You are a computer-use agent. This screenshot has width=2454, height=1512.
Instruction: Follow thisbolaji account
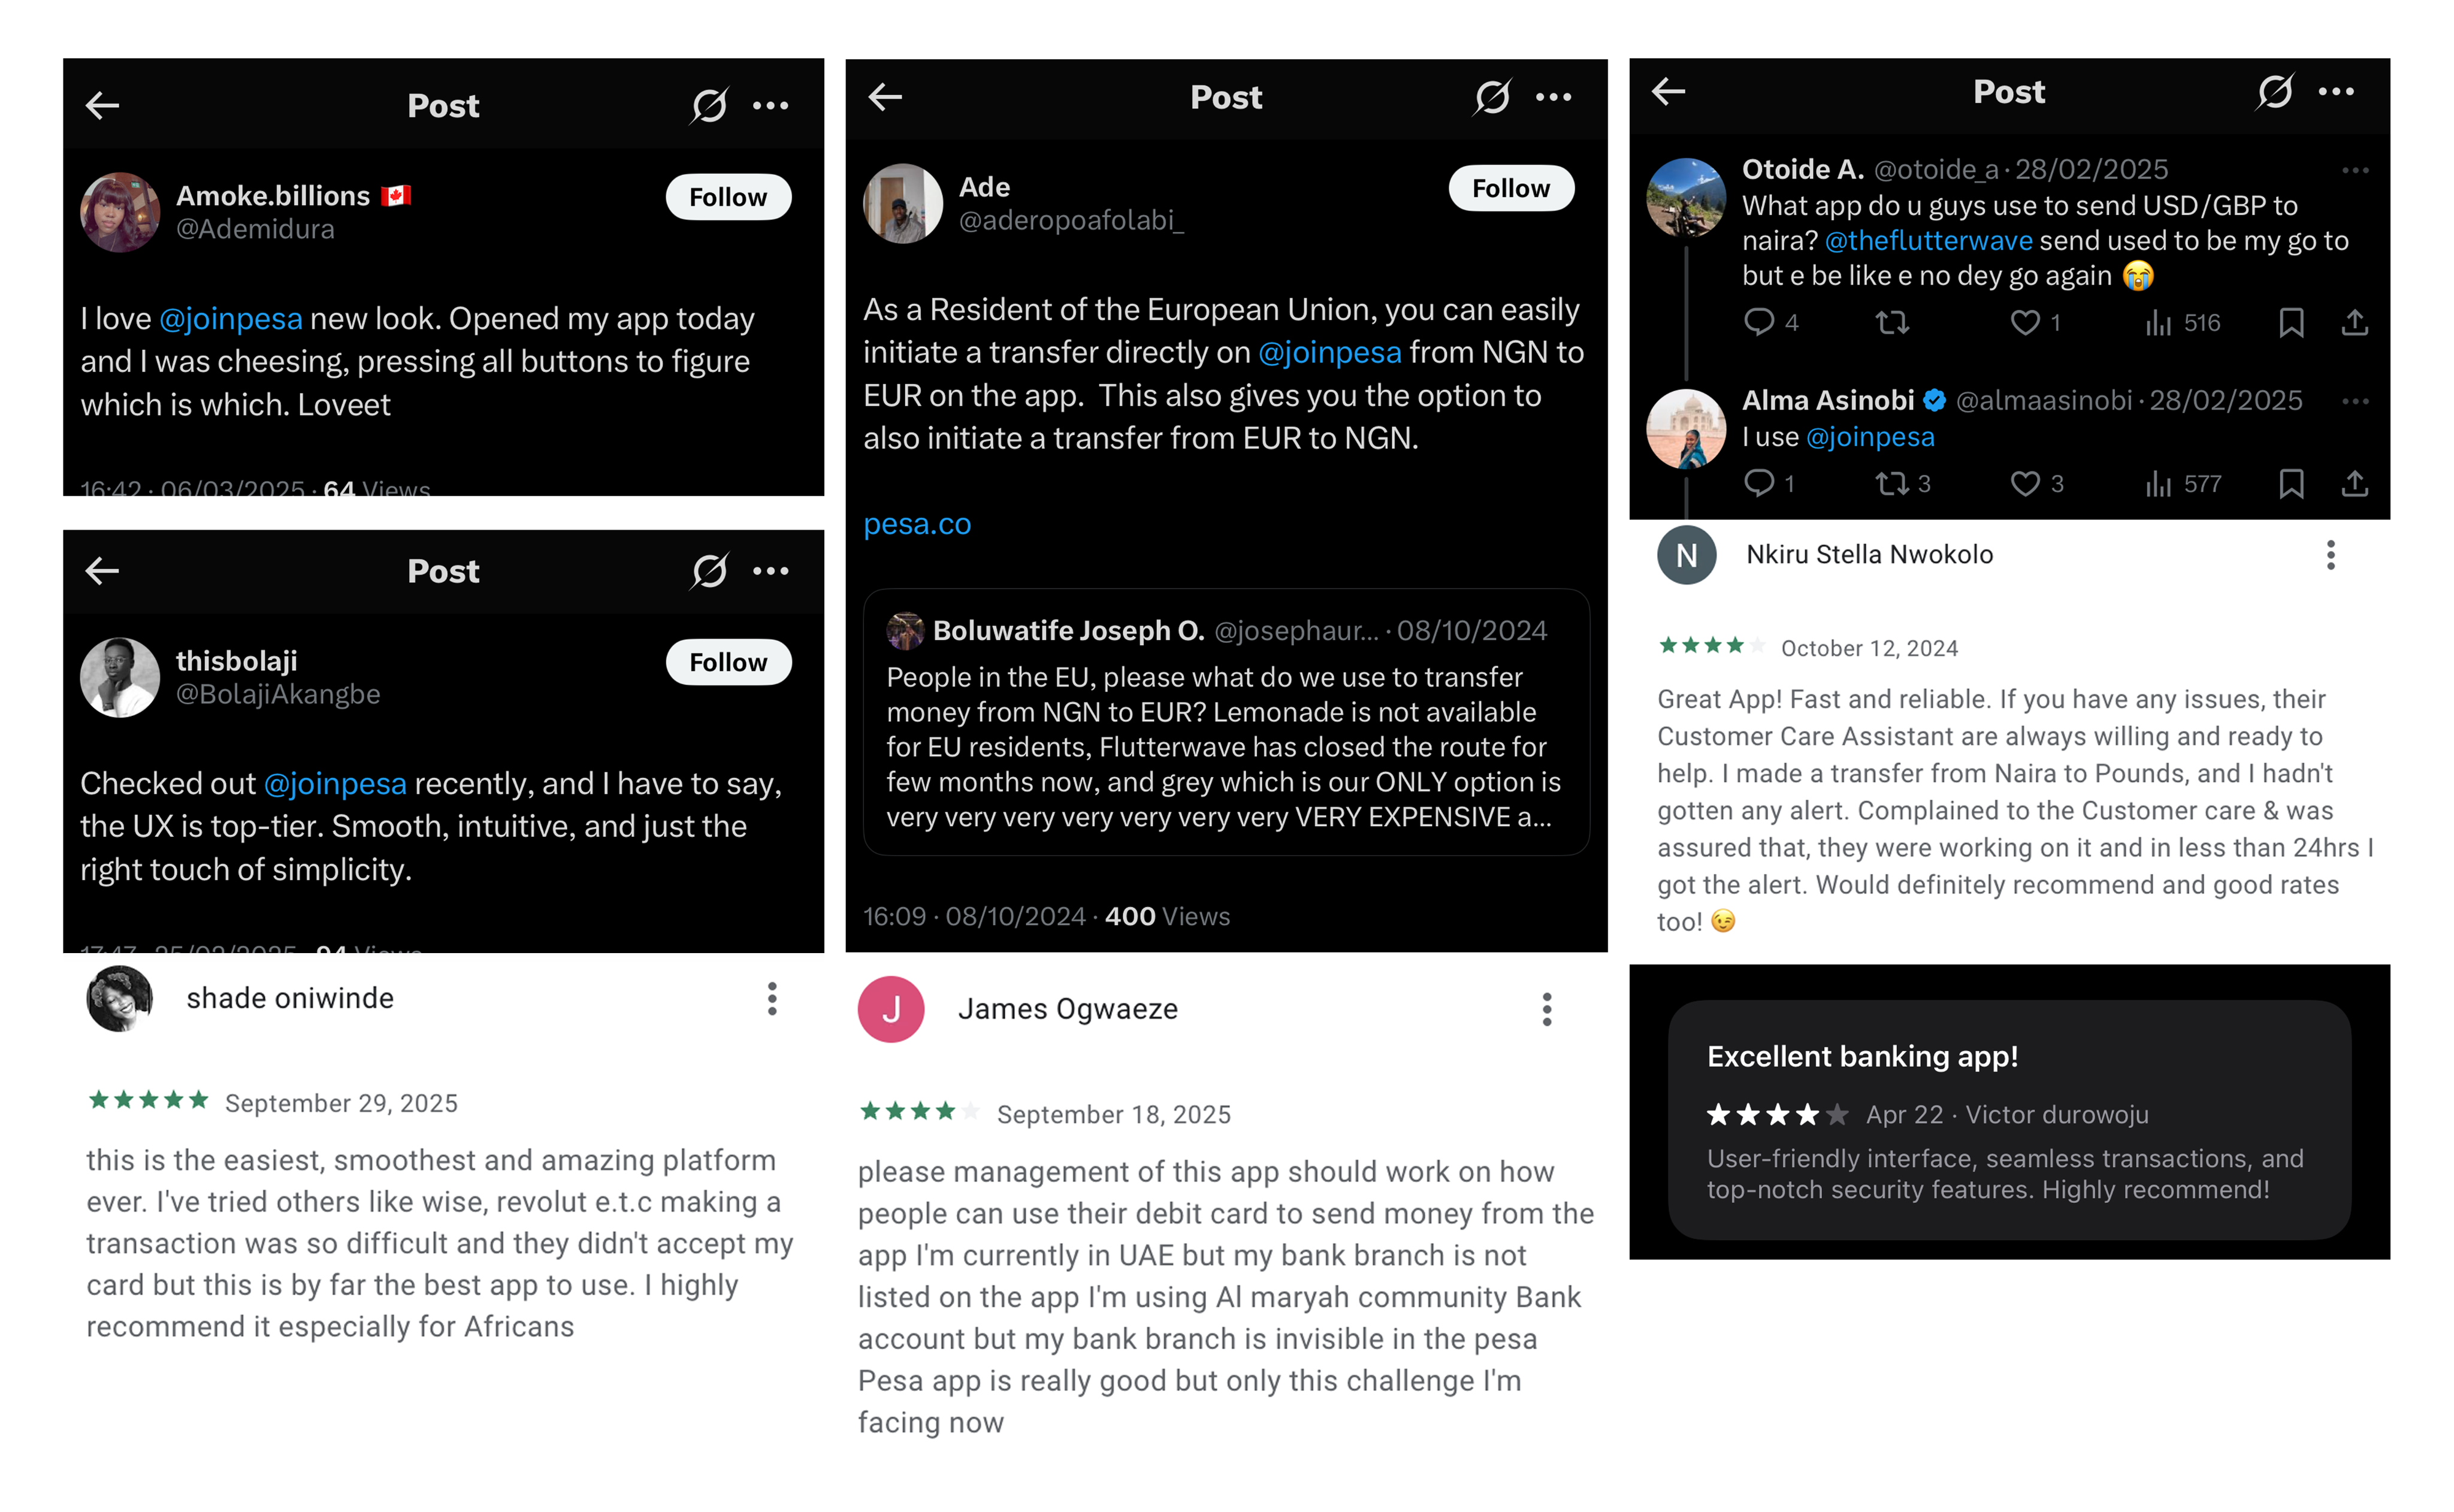tap(727, 662)
